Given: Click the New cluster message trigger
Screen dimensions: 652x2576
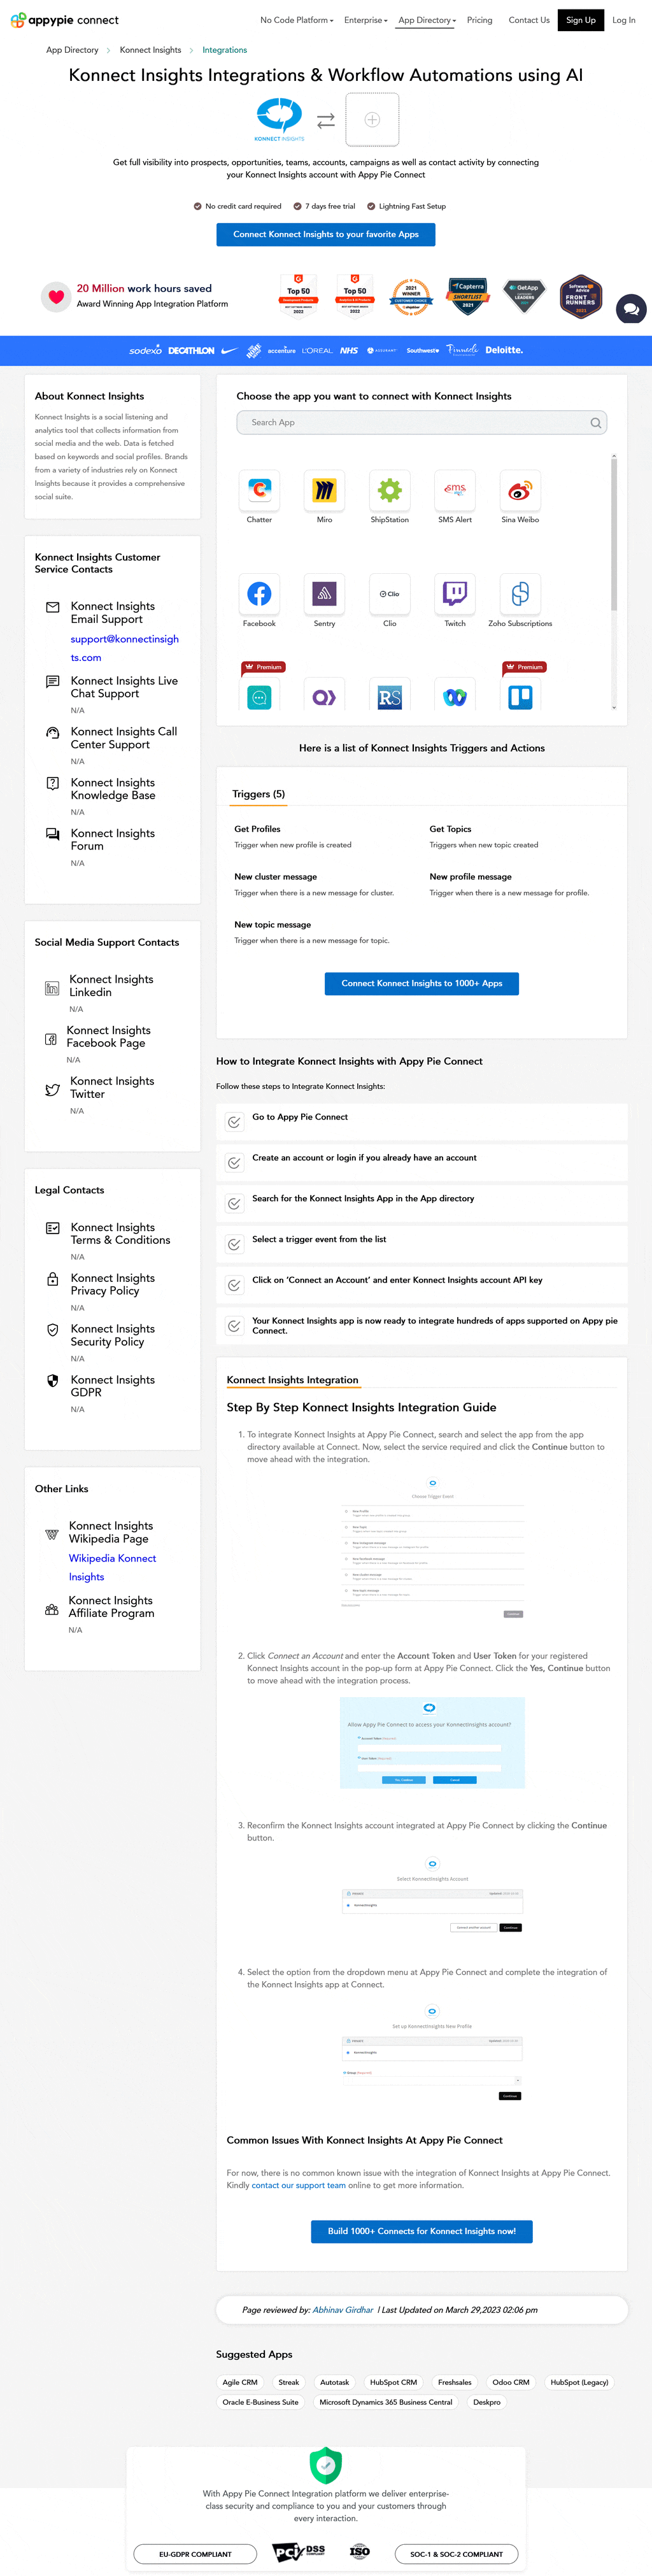Looking at the screenshot, I should click(275, 877).
